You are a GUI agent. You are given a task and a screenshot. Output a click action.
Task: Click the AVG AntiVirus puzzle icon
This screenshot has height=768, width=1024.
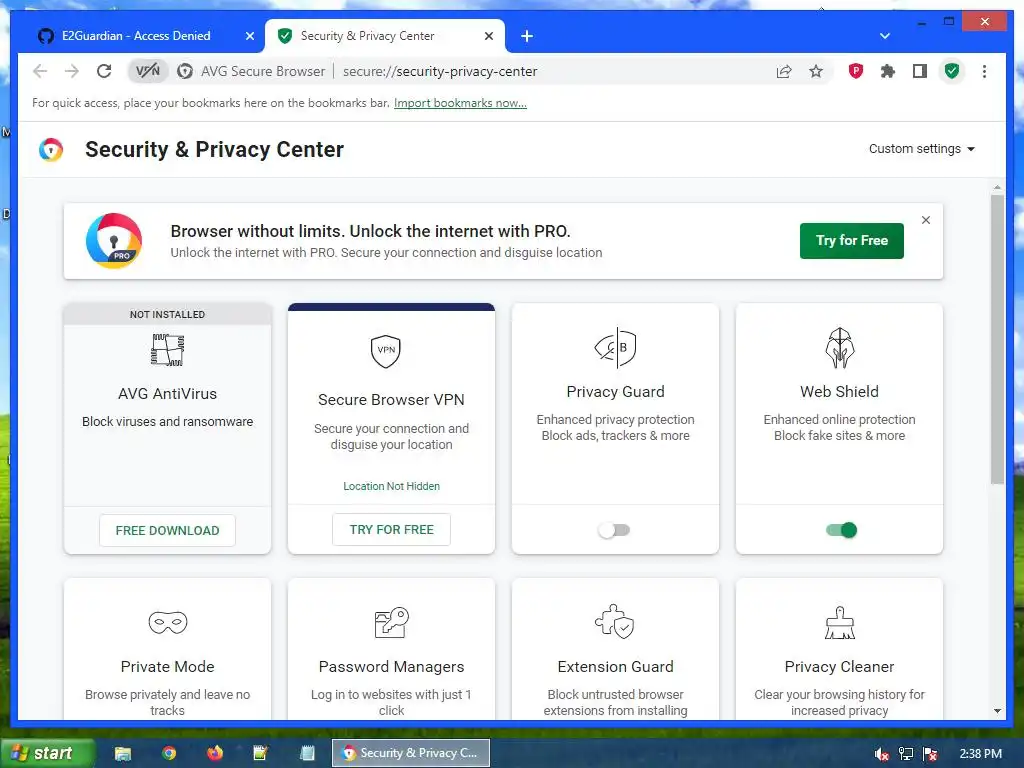(x=167, y=350)
